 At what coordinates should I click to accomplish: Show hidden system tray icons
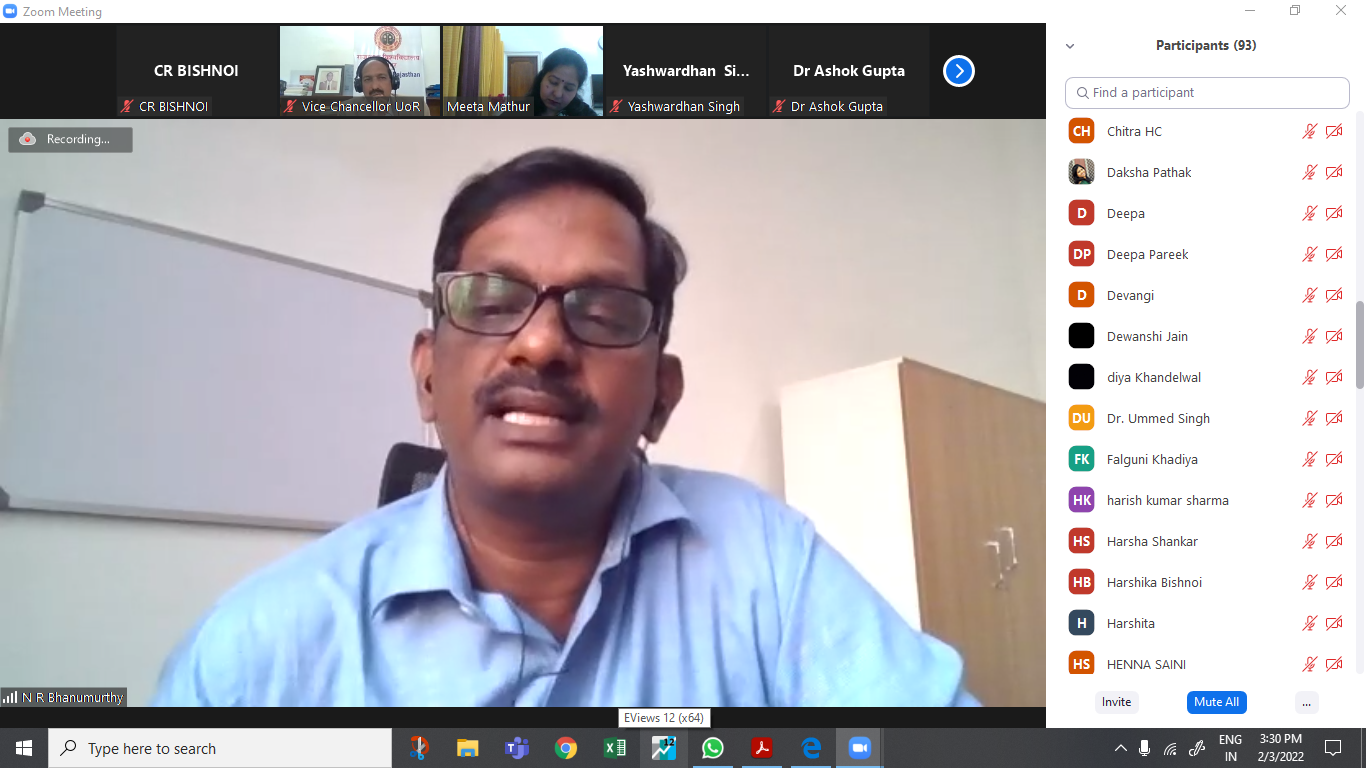(x=1121, y=748)
